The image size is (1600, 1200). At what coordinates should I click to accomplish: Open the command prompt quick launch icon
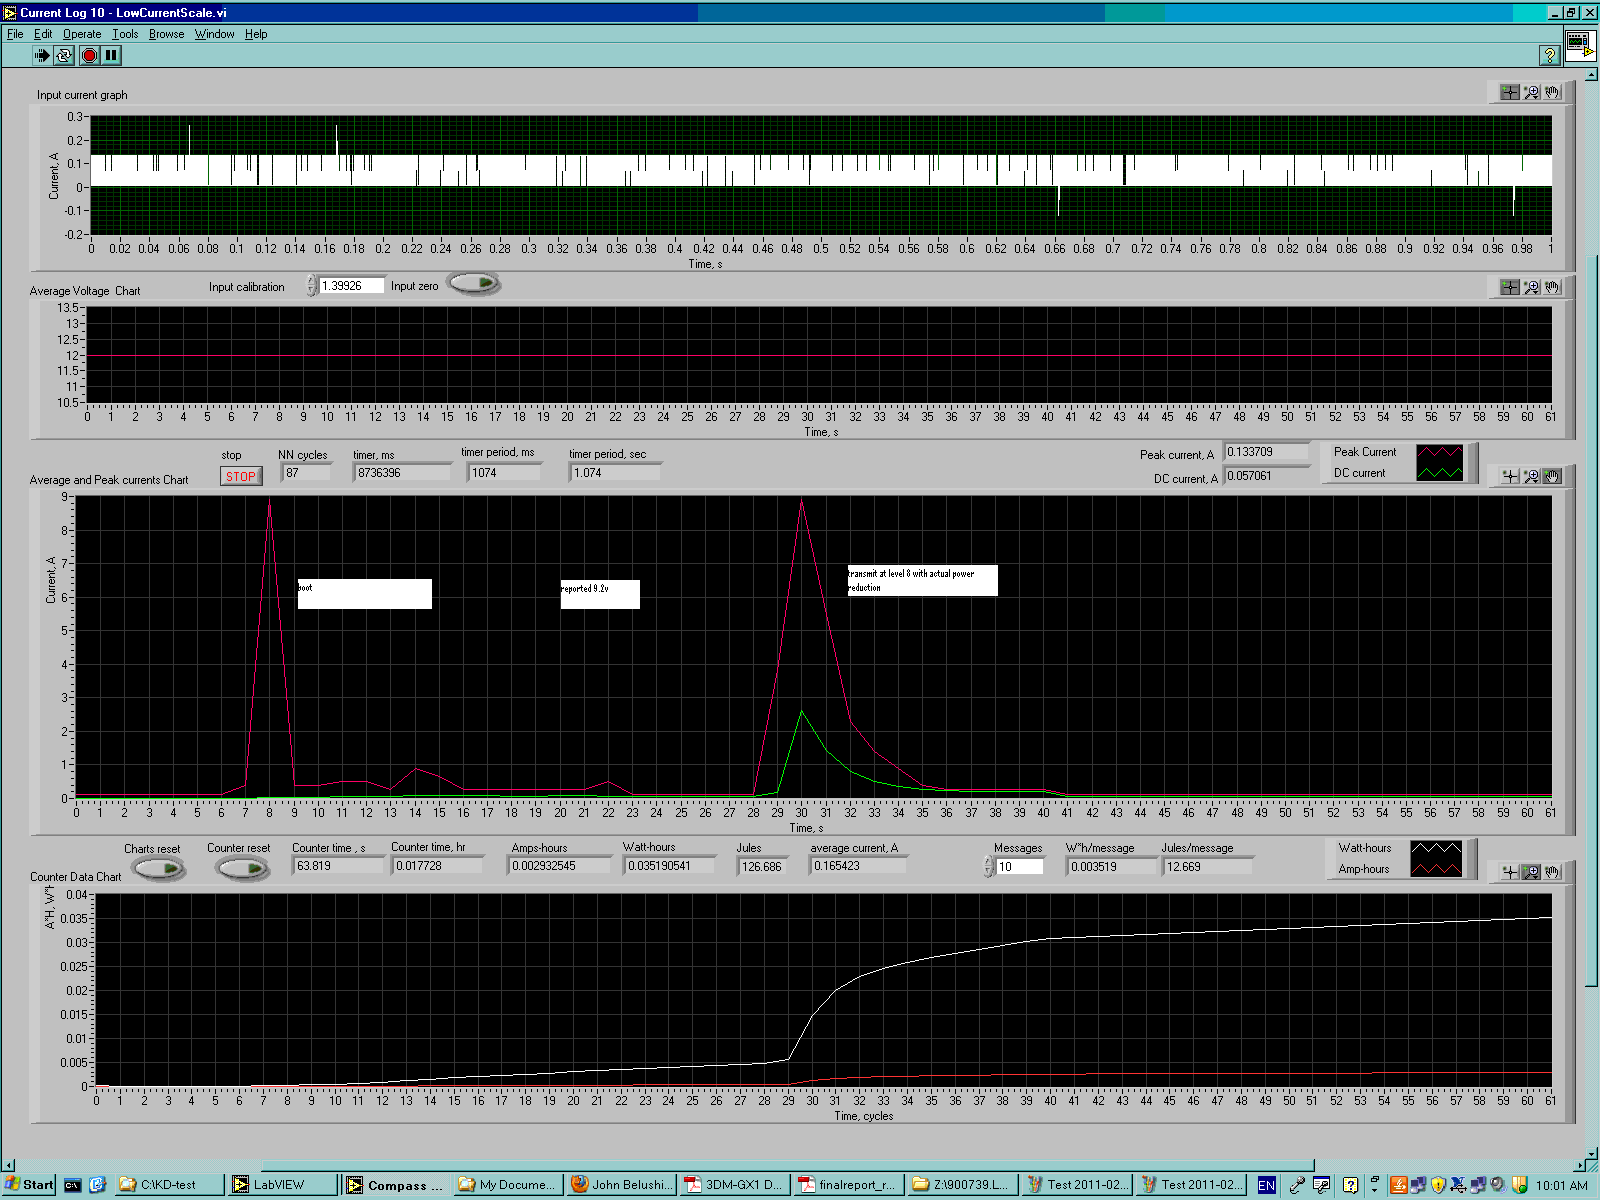tap(72, 1185)
